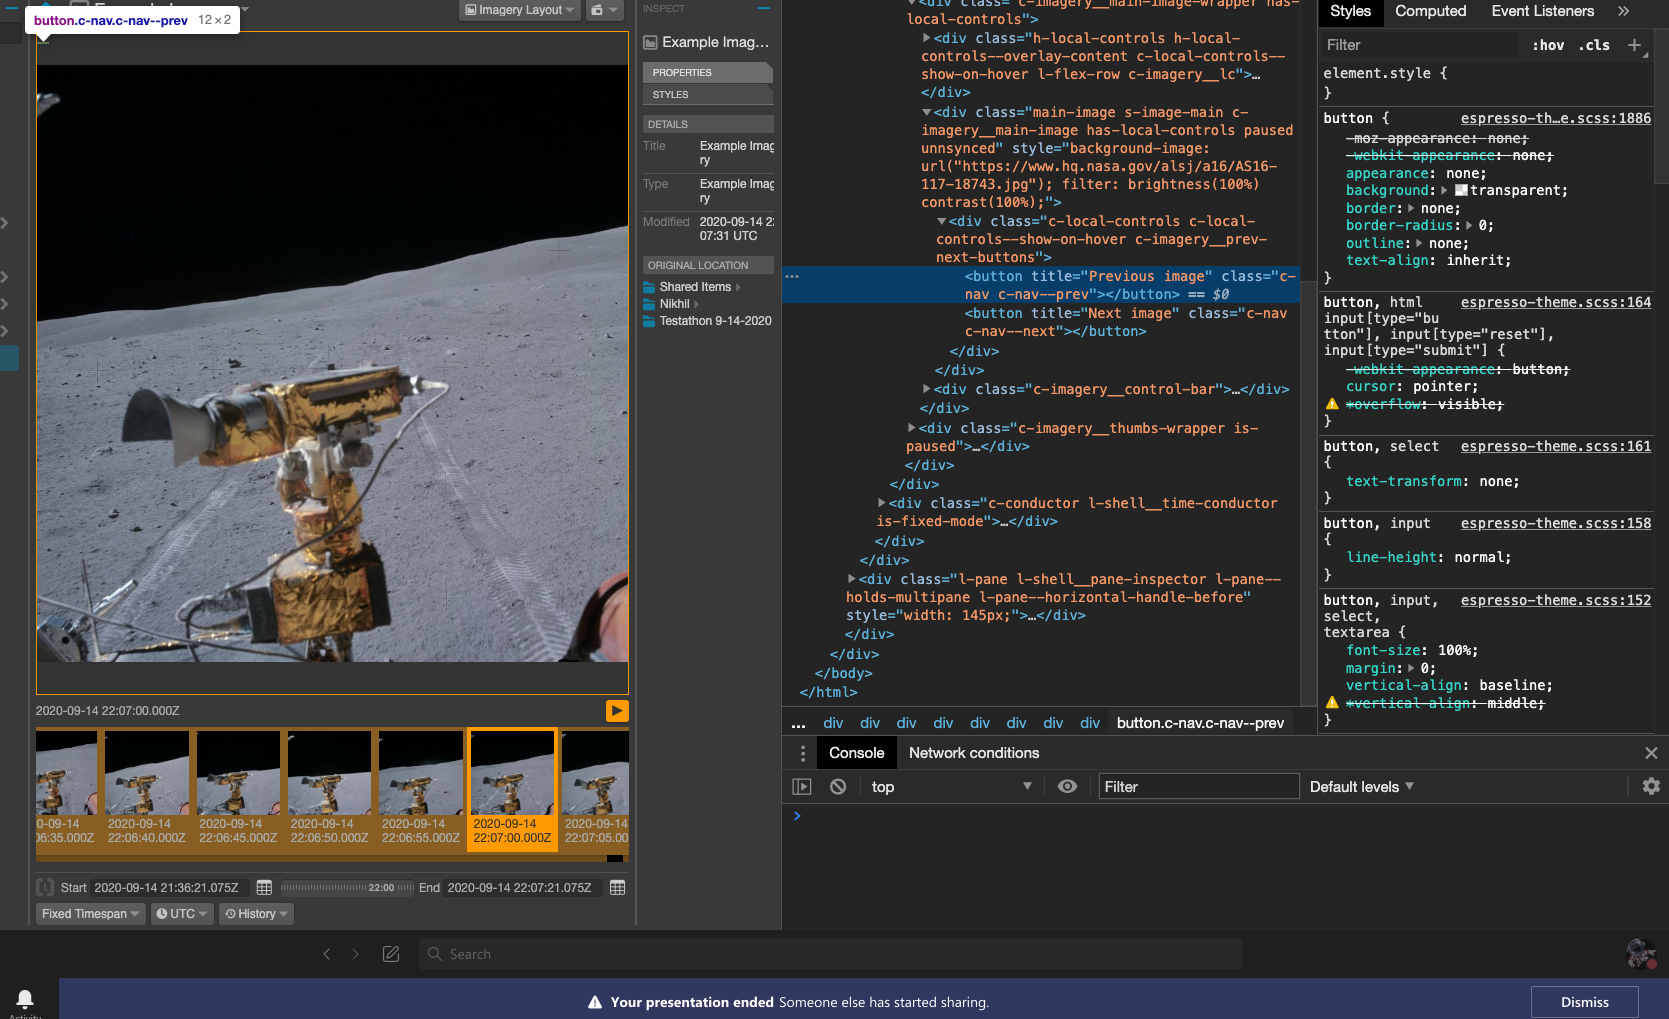The image size is (1669, 1019).
Task: Show the console sidebar panel icon
Action: pos(802,787)
